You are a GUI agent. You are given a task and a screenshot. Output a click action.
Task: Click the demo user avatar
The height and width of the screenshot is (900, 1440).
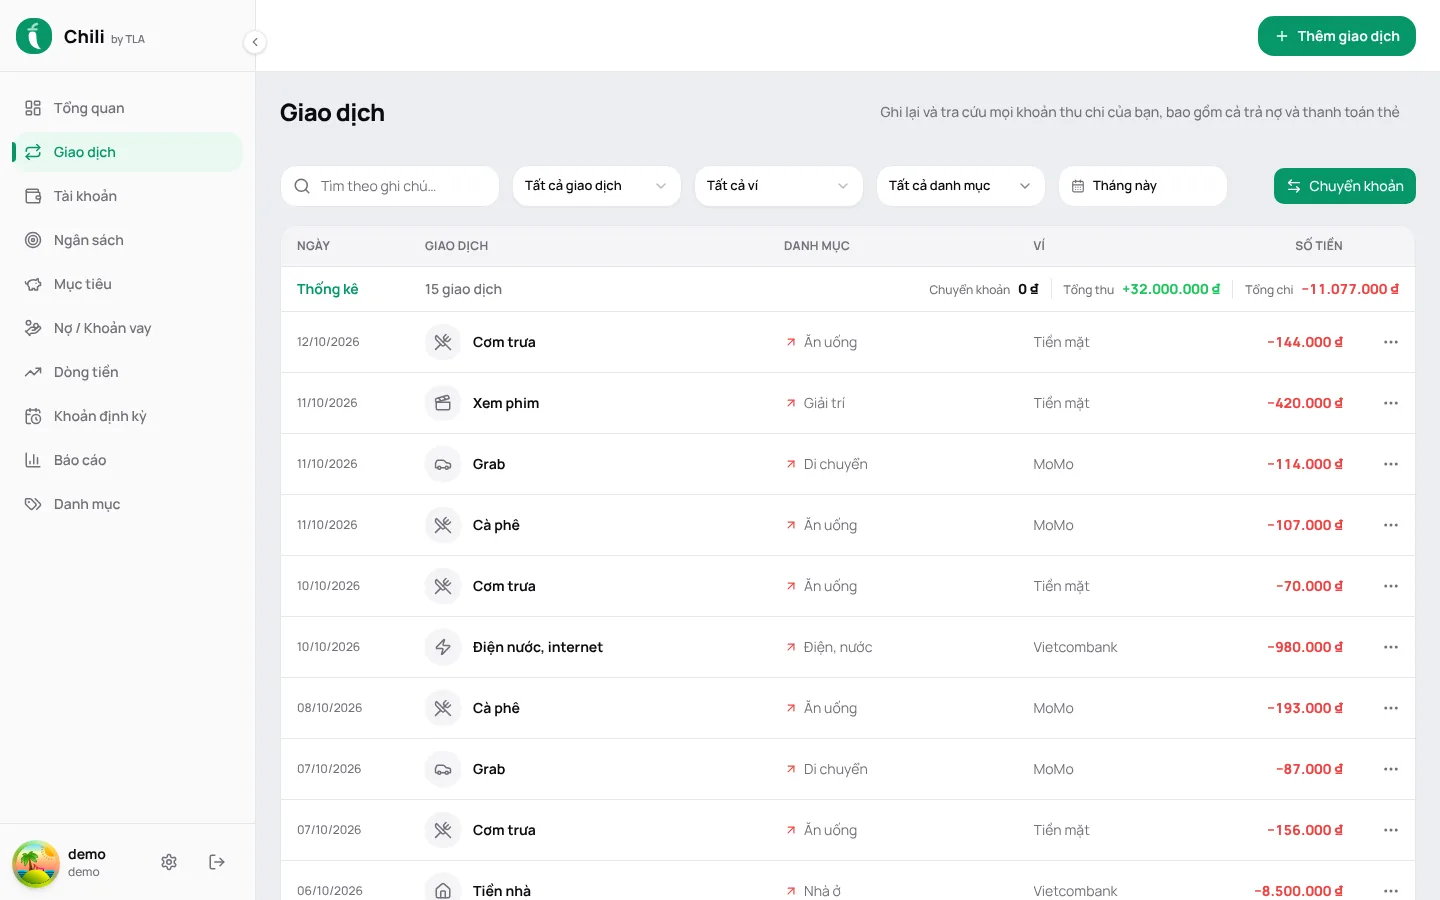(x=36, y=863)
